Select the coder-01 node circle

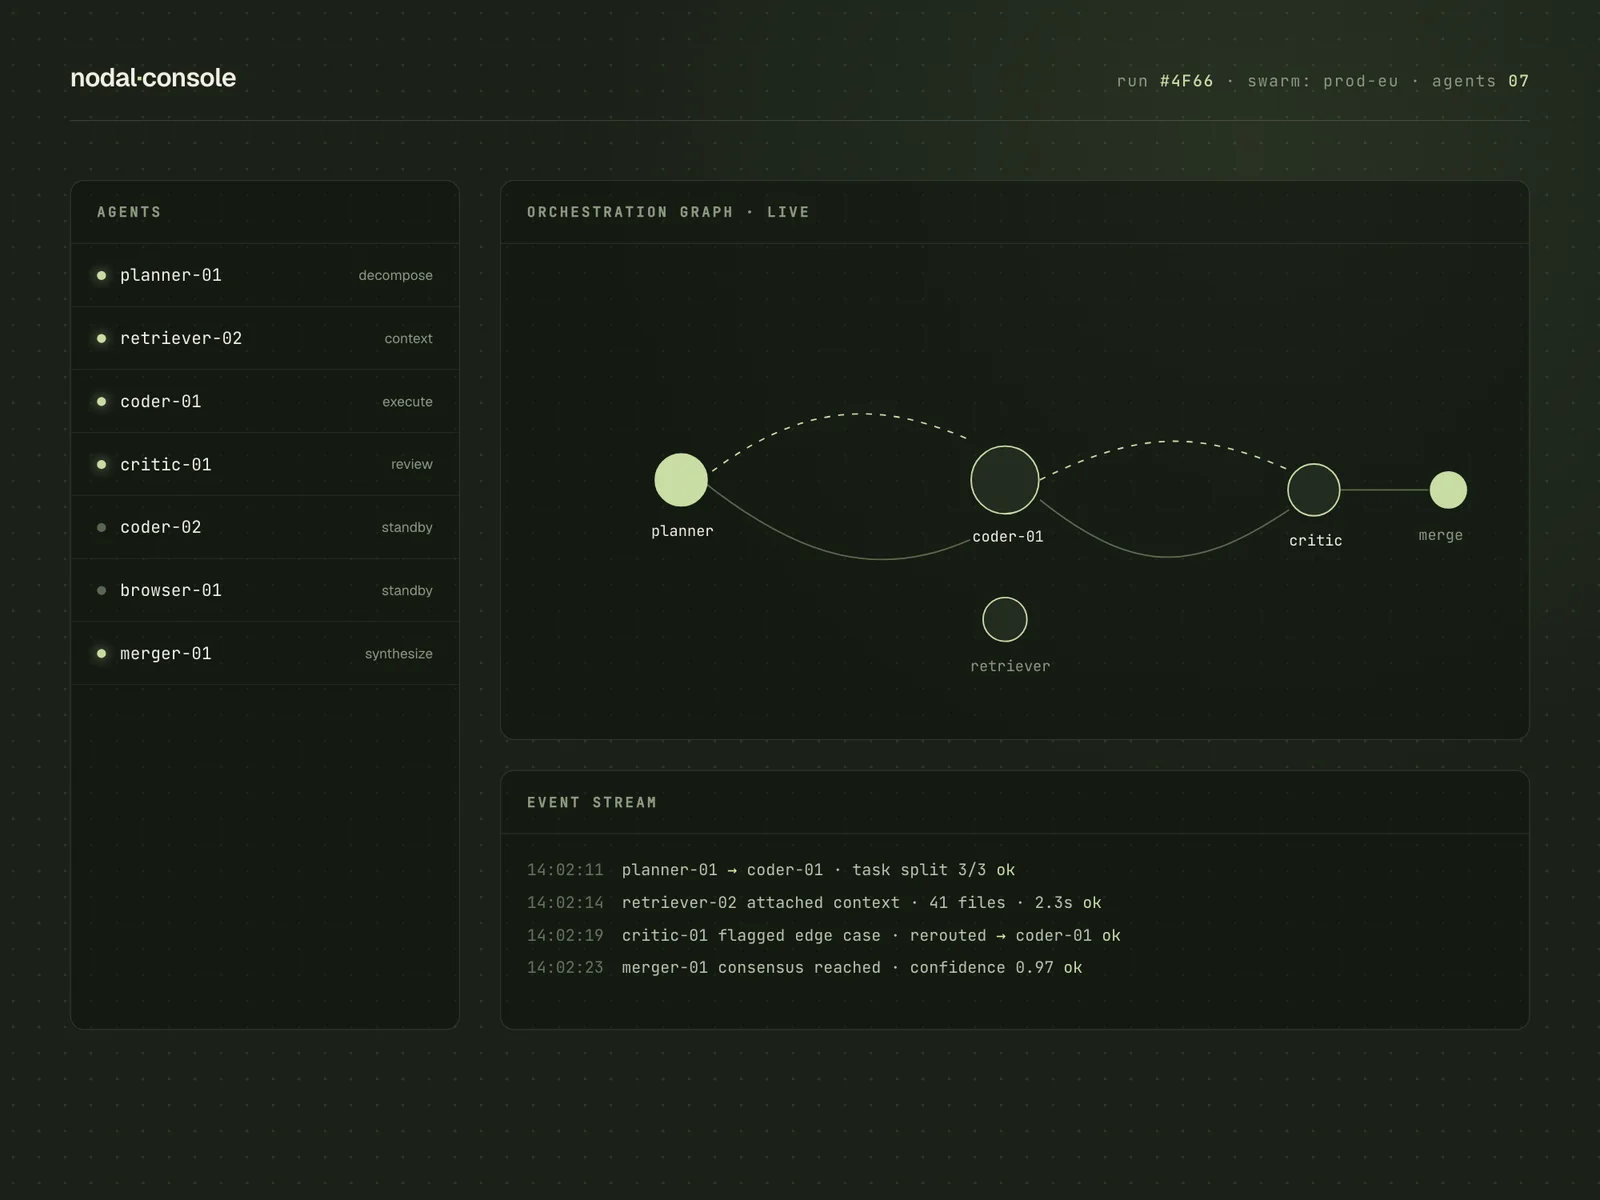pos(1005,480)
